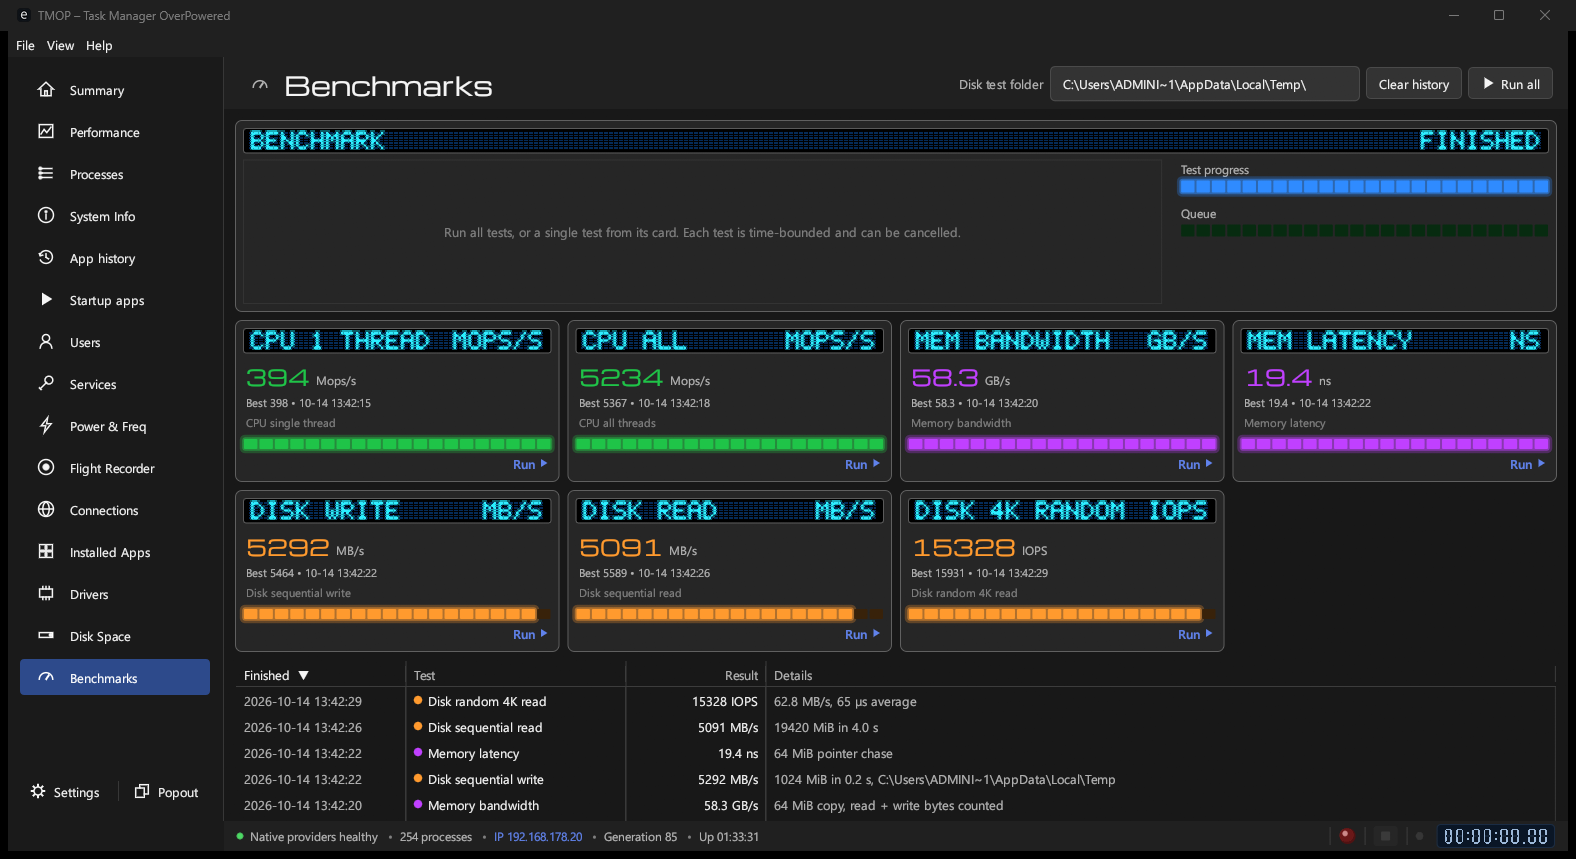Run the Disk Write benchmark

530,635
